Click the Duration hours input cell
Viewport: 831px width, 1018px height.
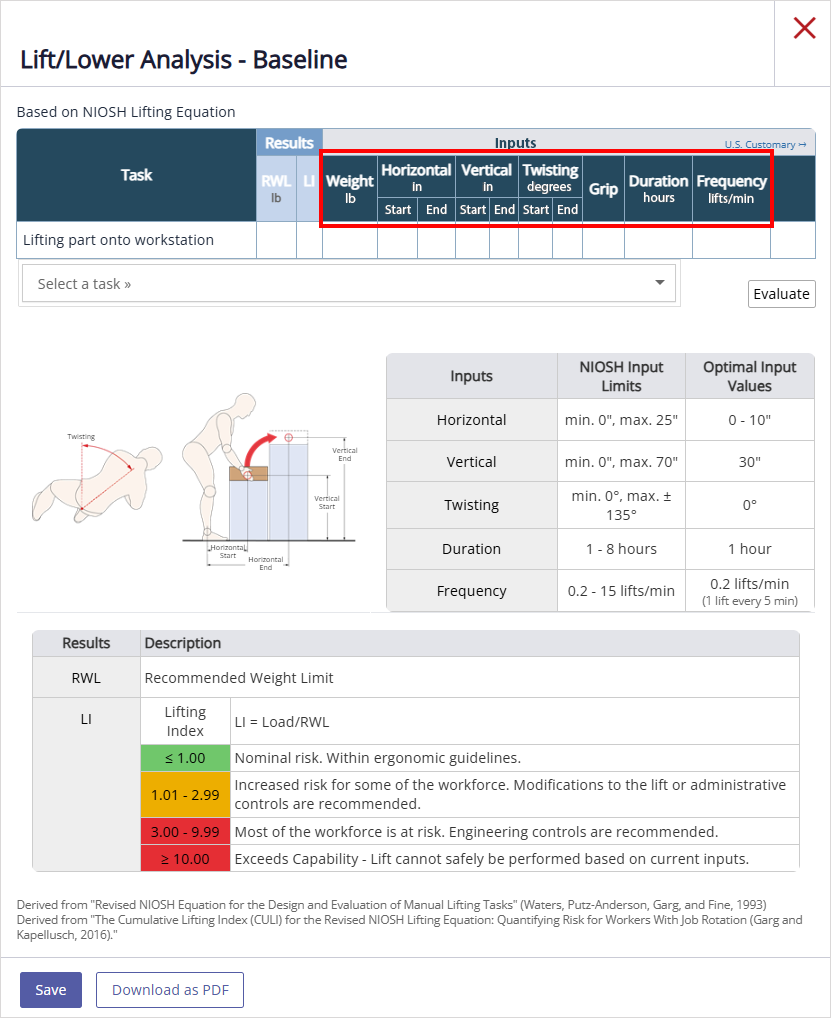click(658, 240)
